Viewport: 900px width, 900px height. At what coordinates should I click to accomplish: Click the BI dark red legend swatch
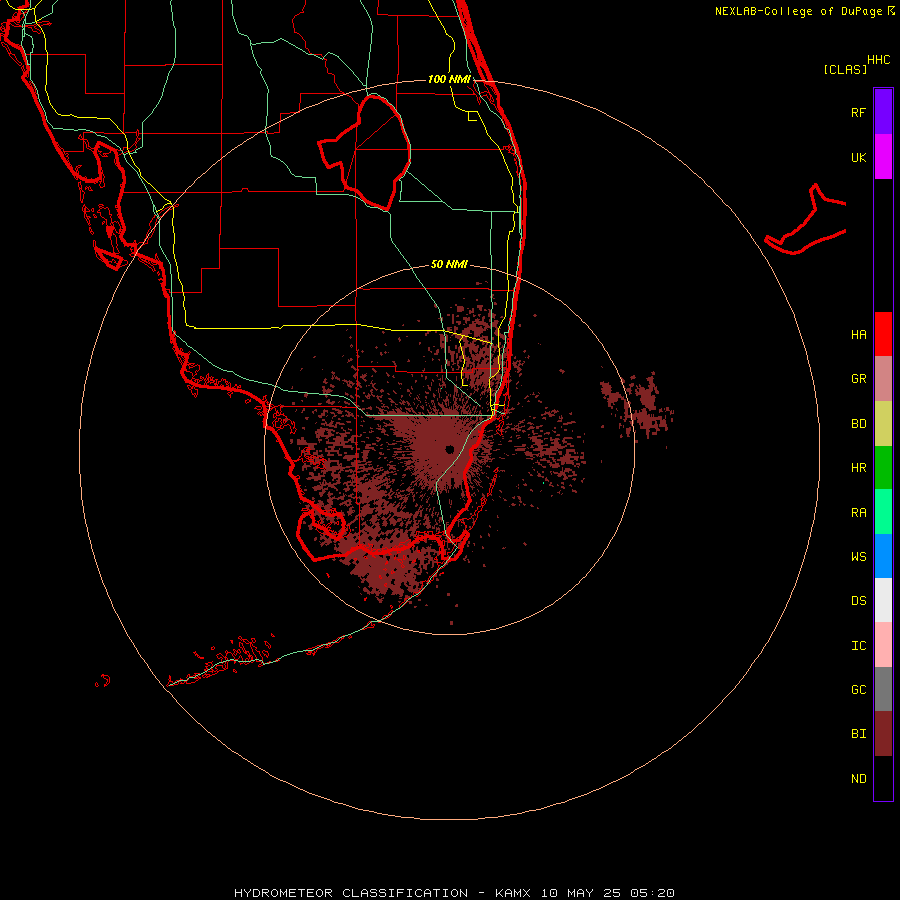point(883,734)
